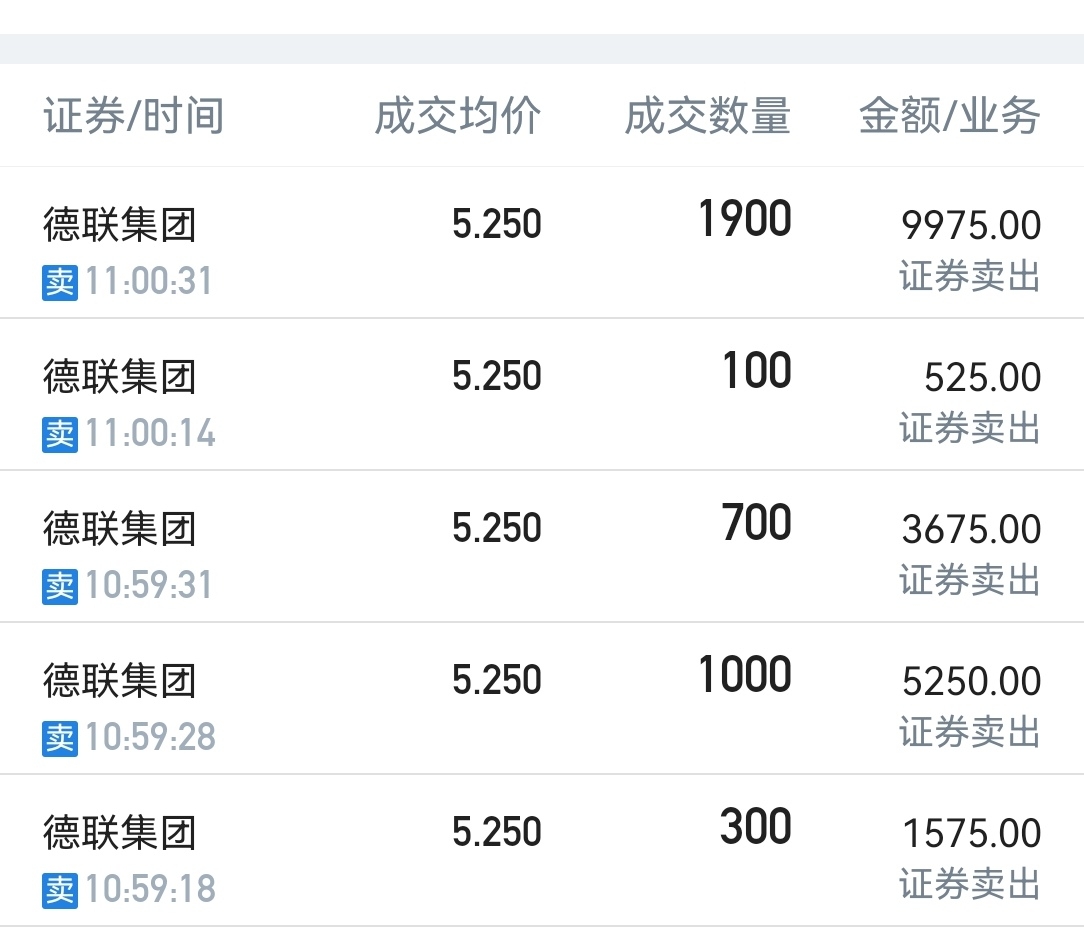Tap the 成交数量 column header

pyautogui.click(x=707, y=117)
